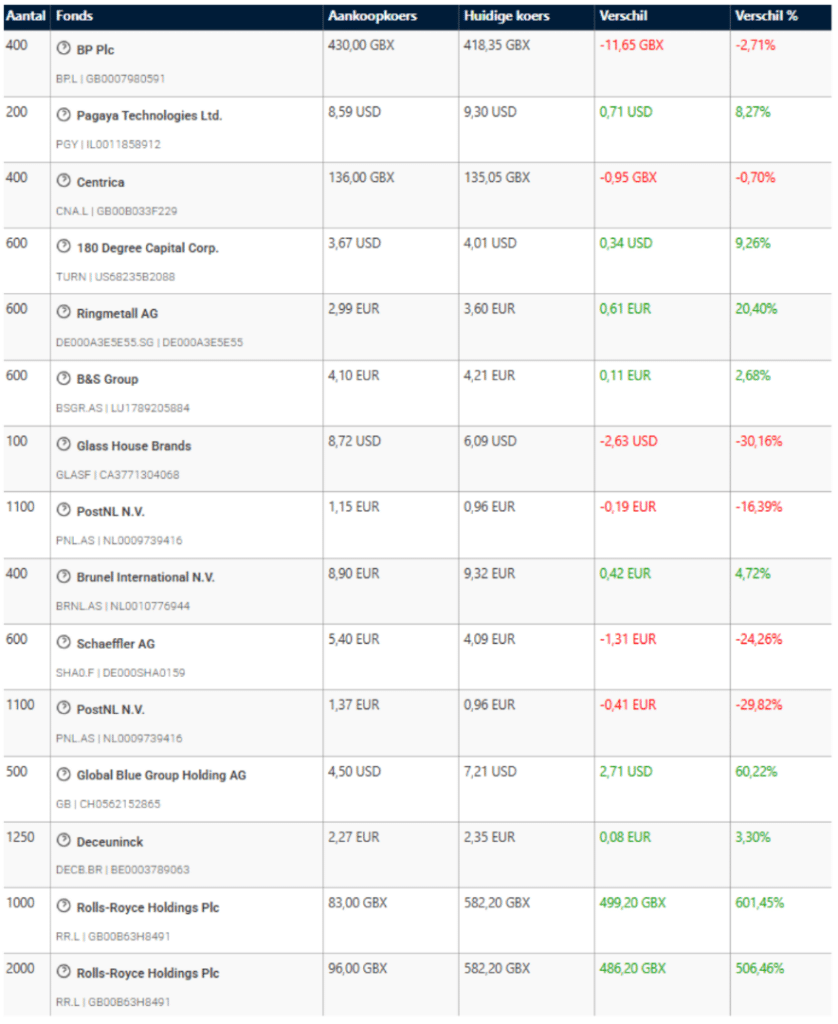Click the Huidige koers column header
The image size is (838, 1024).
[x=507, y=16]
